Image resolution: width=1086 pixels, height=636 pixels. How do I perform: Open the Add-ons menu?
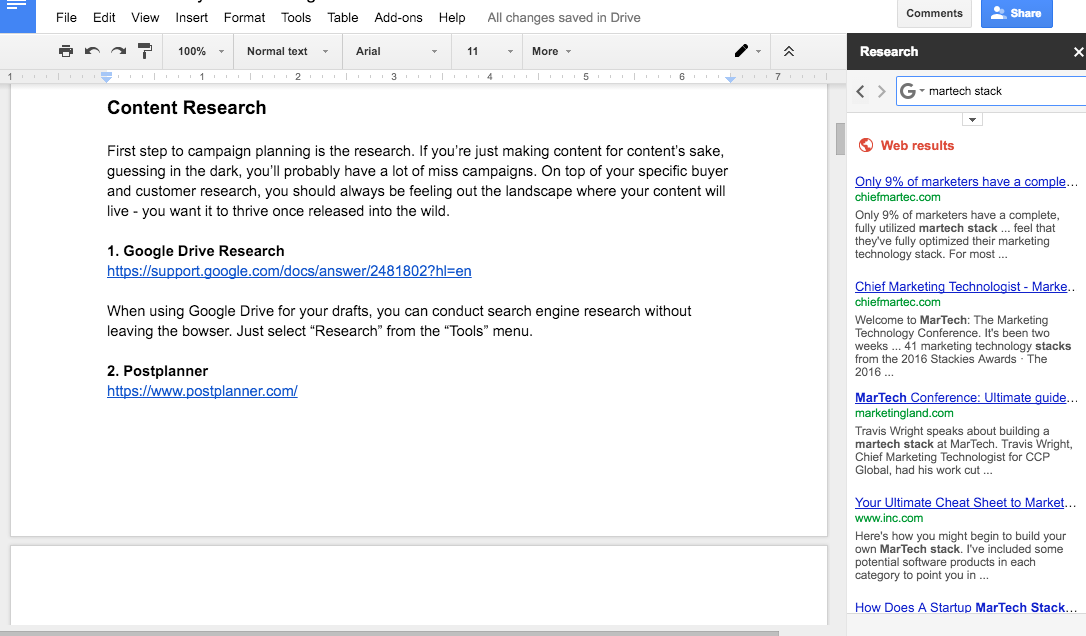click(398, 17)
